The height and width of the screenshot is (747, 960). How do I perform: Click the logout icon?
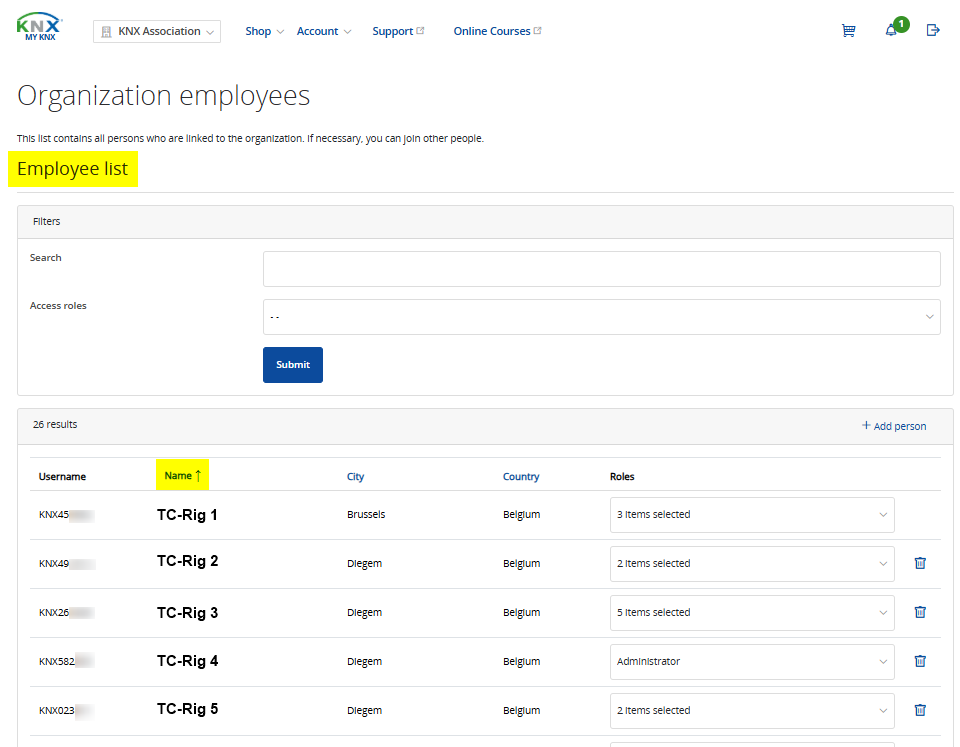pyautogui.click(x=932, y=30)
